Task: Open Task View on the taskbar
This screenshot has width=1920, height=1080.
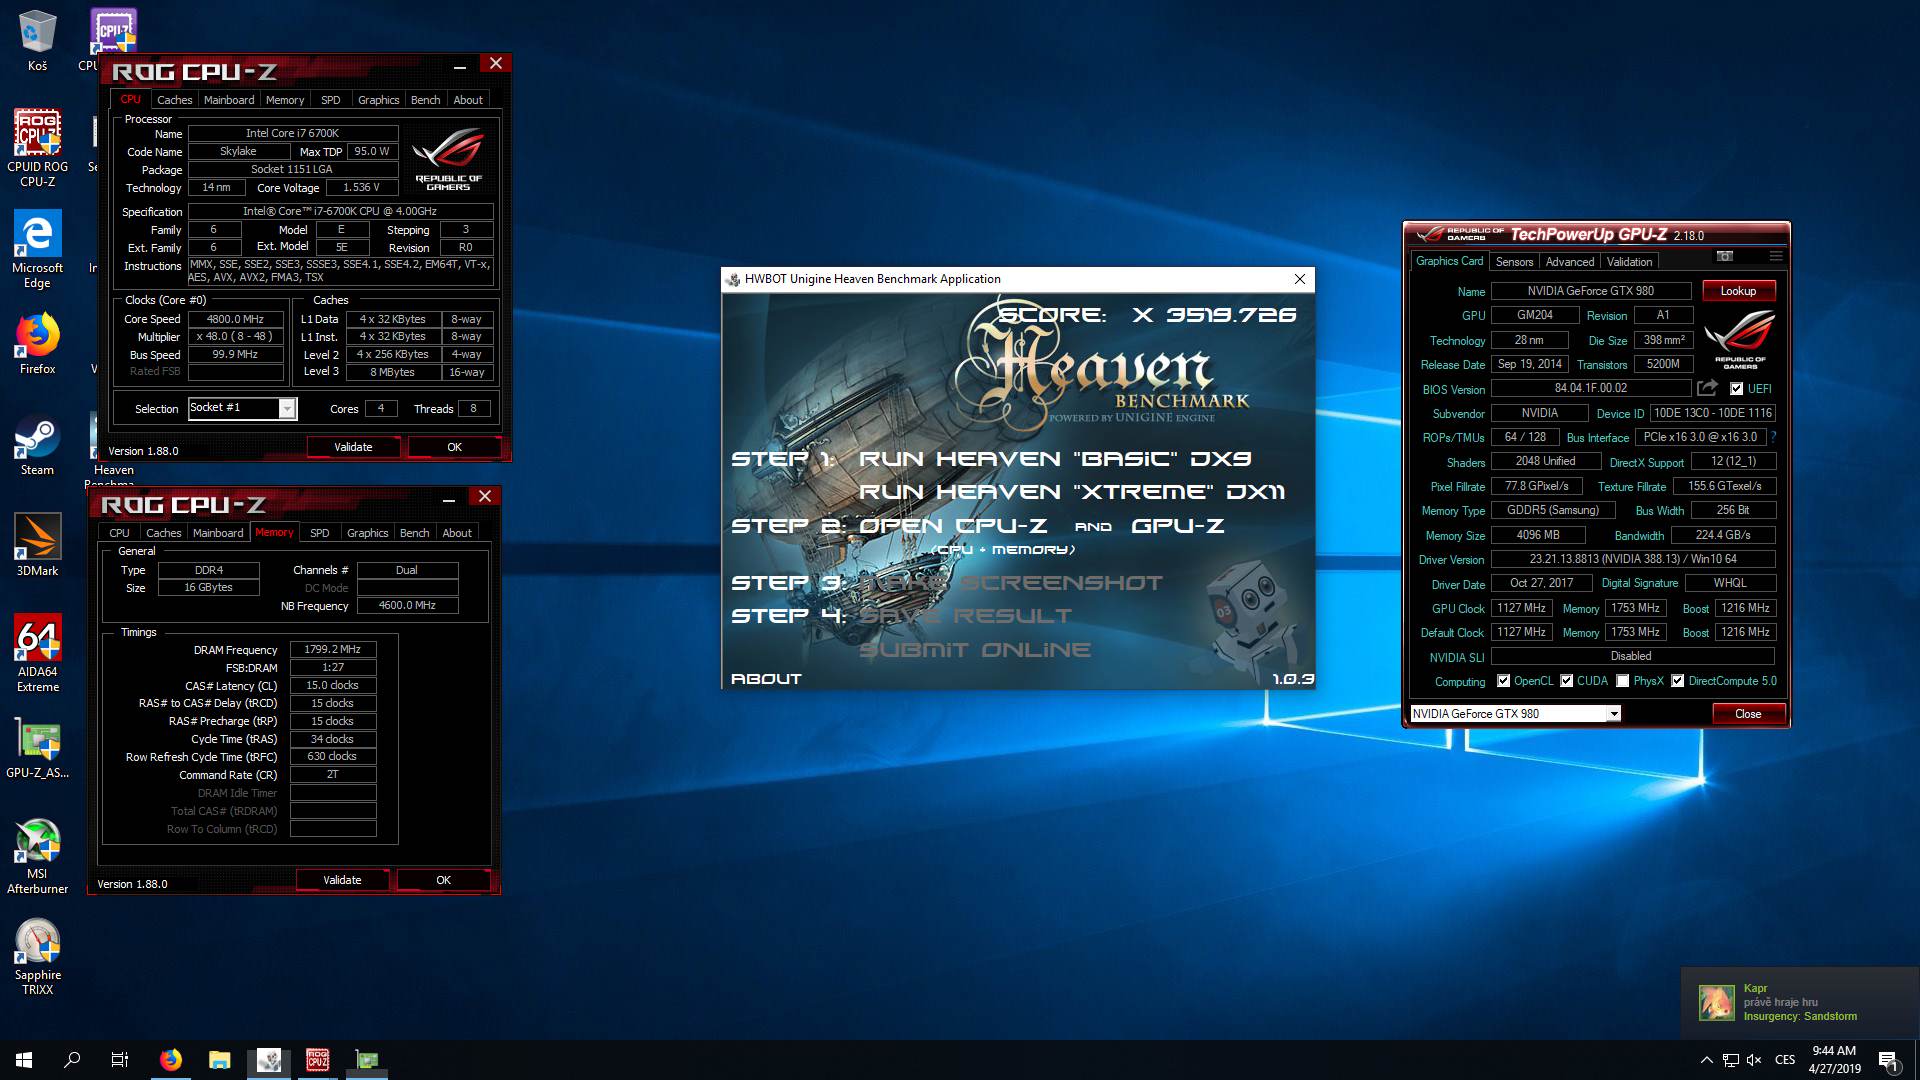Action: [120, 1060]
